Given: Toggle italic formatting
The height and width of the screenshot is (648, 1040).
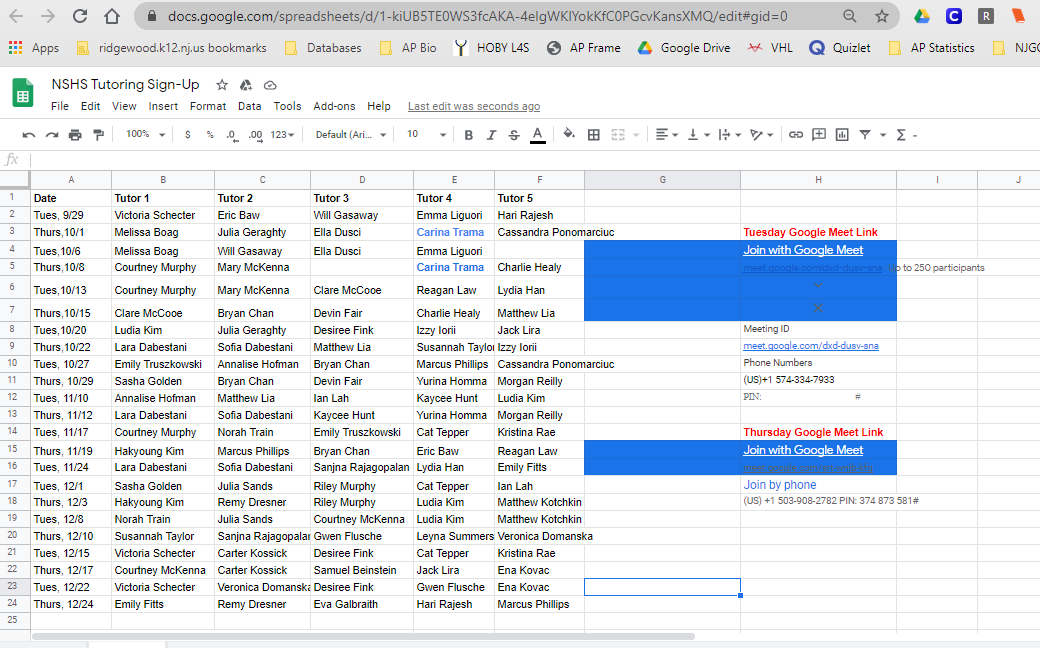Looking at the screenshot, I should coord(491,135).
